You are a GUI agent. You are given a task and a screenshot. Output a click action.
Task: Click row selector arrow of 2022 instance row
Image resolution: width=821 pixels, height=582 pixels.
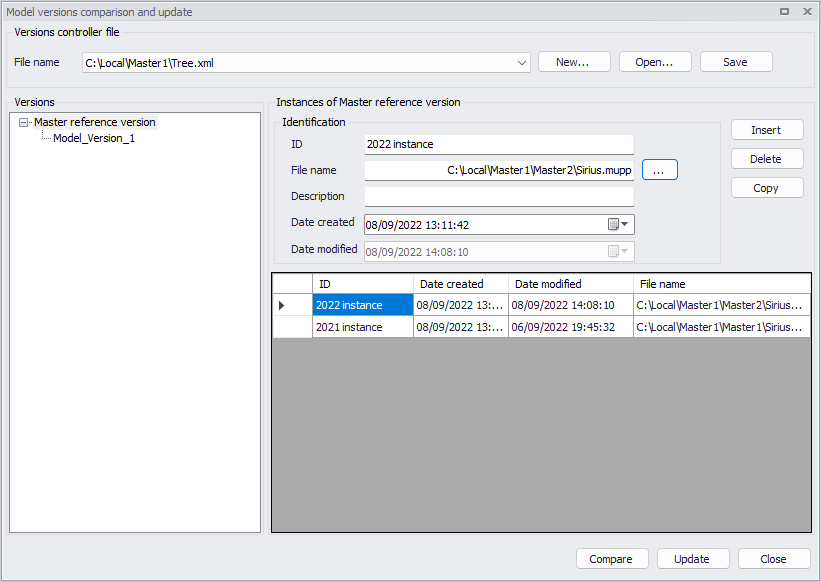[x=292, y=305]
